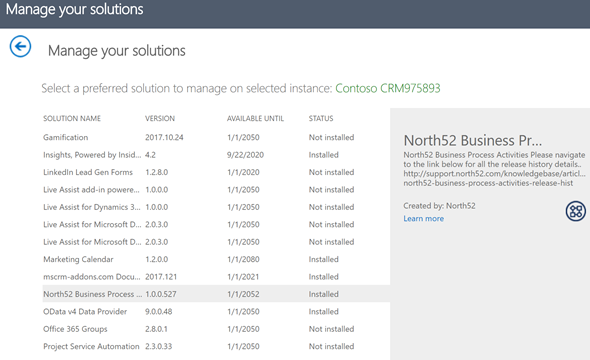The image size is (590, 360).
Task: Select Project Service Automation row
Action: pyautogui.click(x=216, y=346)
